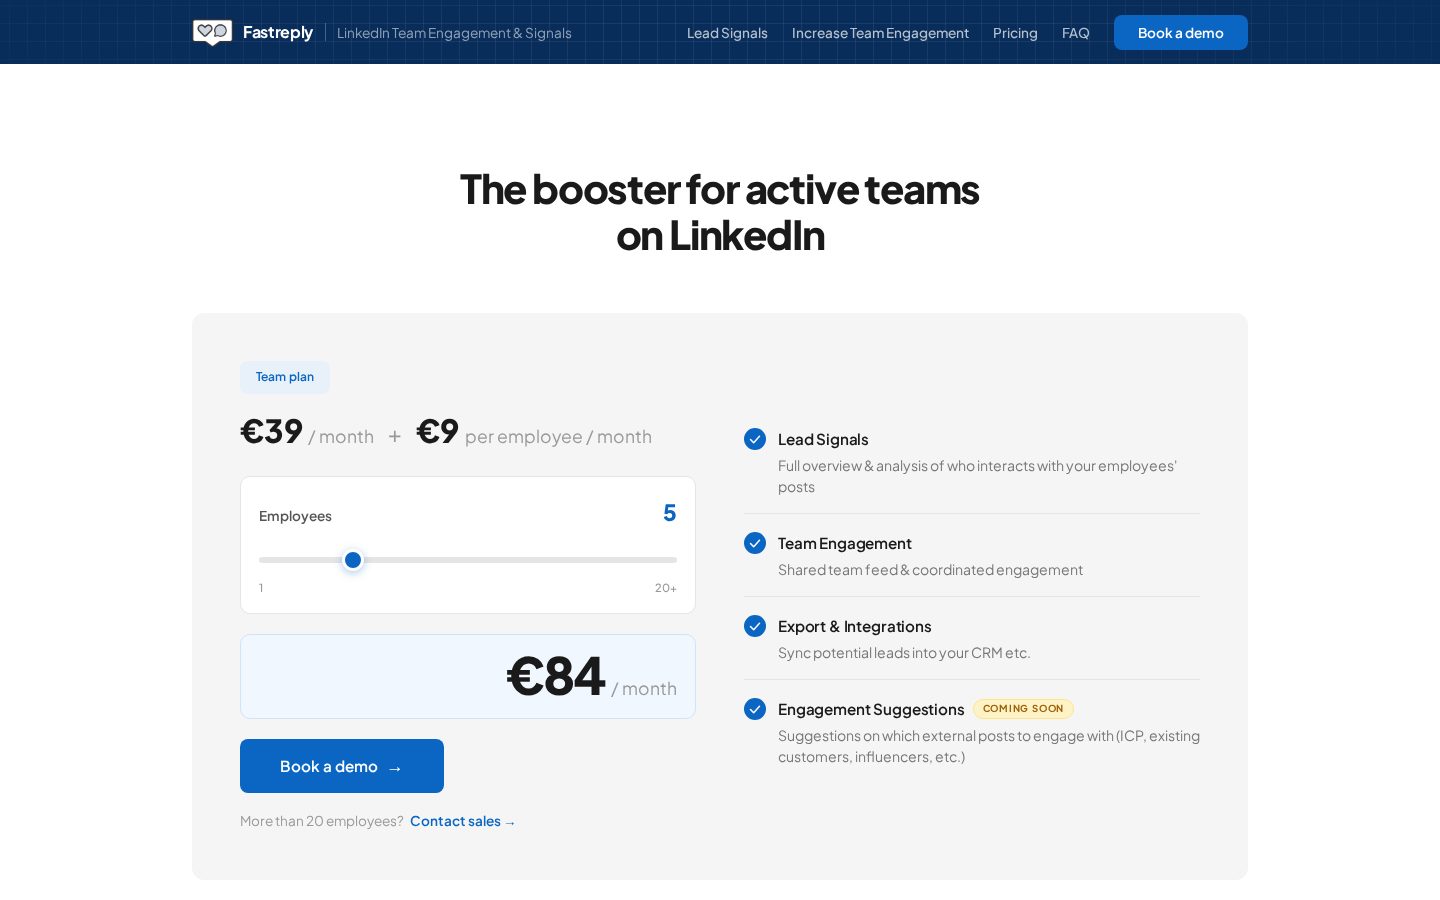Click the More than 20 employees? text
Image resolution: width=1440 pixels, height=900 pixels.
(322, 821)
